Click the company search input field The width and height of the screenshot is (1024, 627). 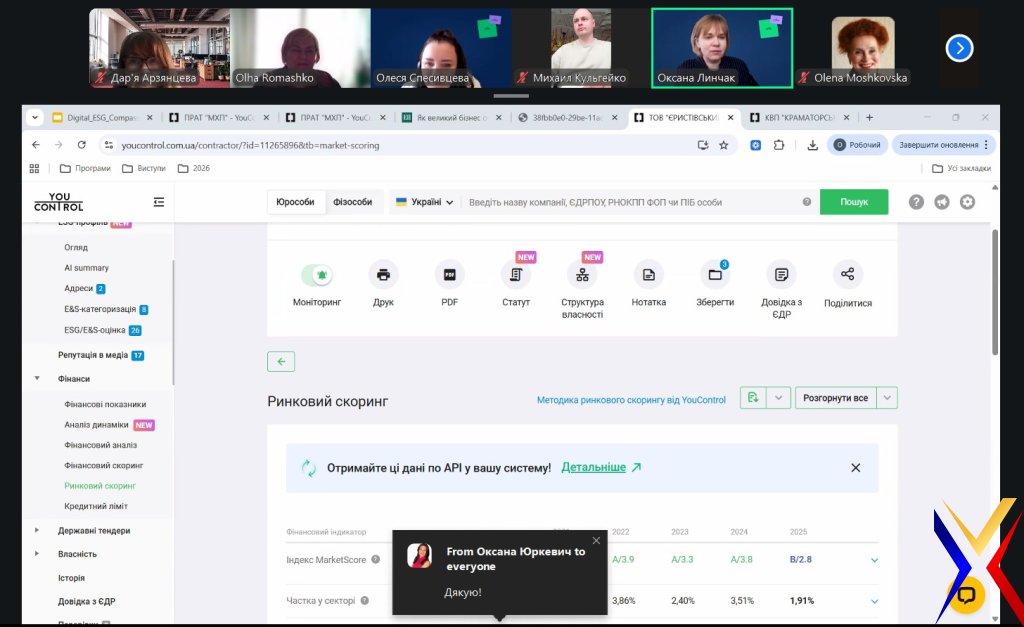pos(630,202)
